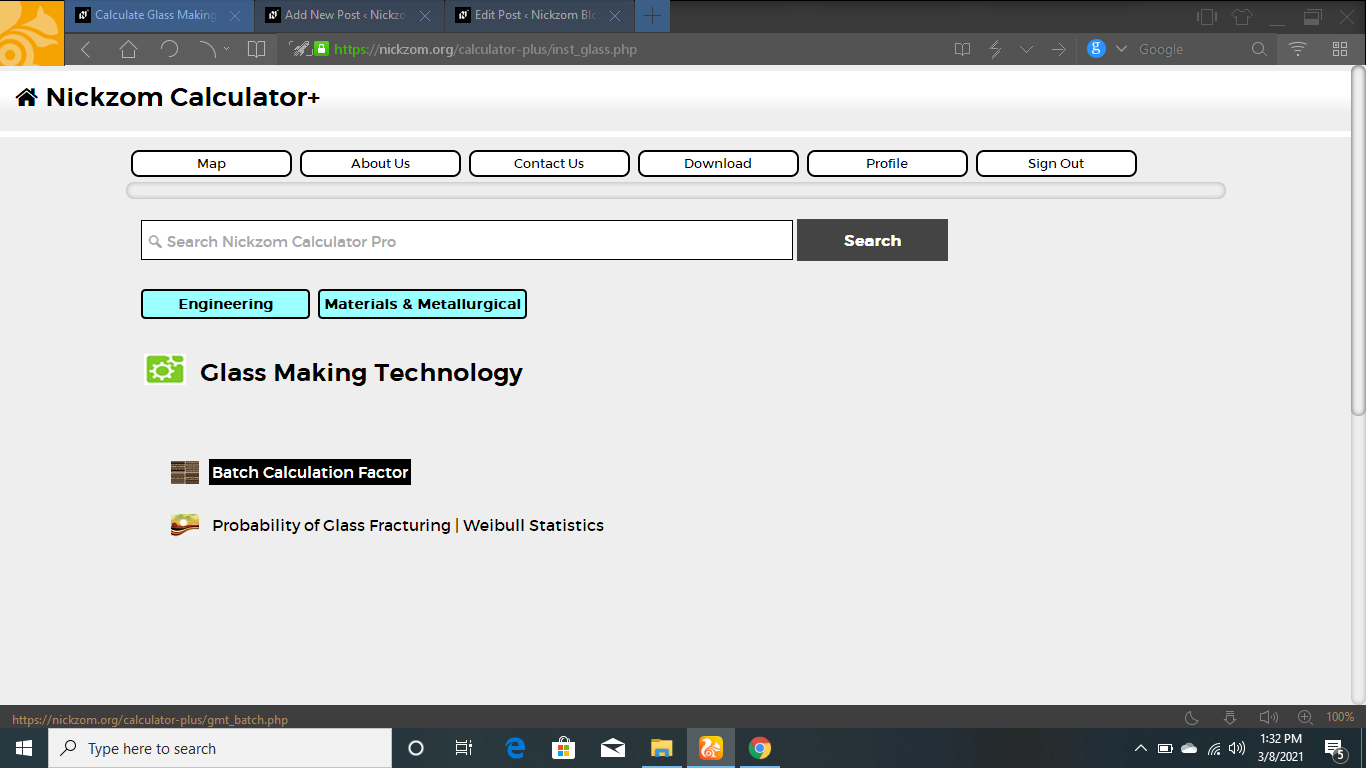Close the Add New Post tab
Viewport: 1366px width, 768px height.
click(425, 16)
